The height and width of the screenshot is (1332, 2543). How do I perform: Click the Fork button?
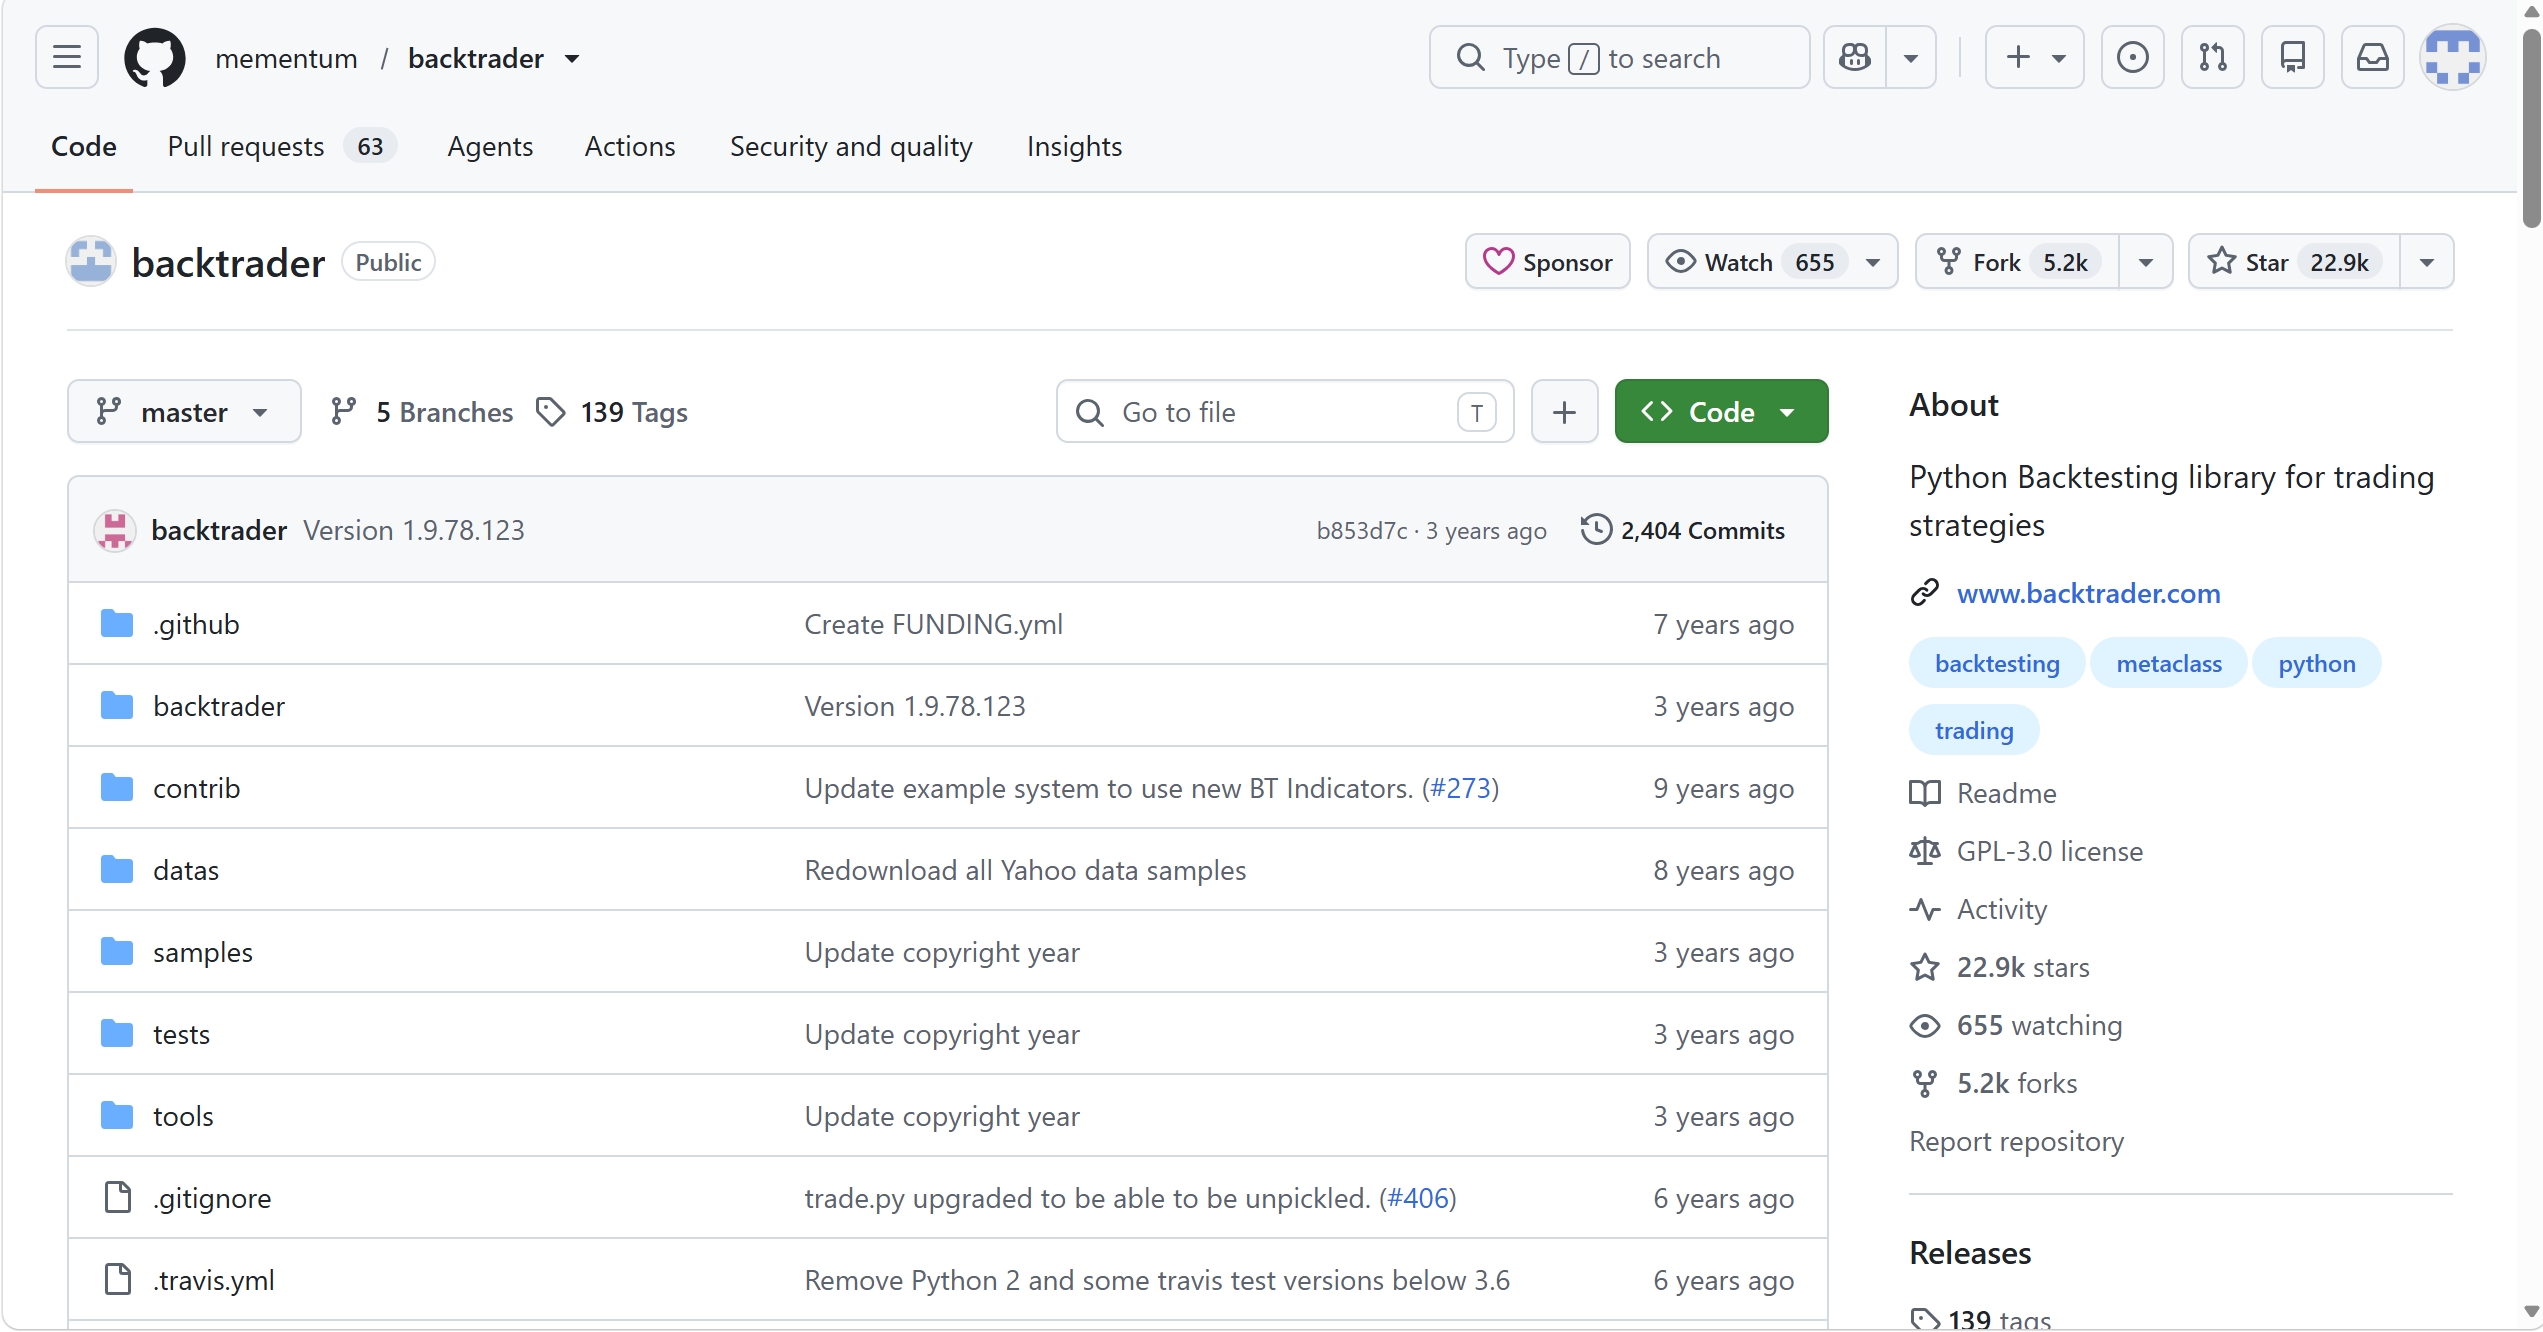(2016, 262)
